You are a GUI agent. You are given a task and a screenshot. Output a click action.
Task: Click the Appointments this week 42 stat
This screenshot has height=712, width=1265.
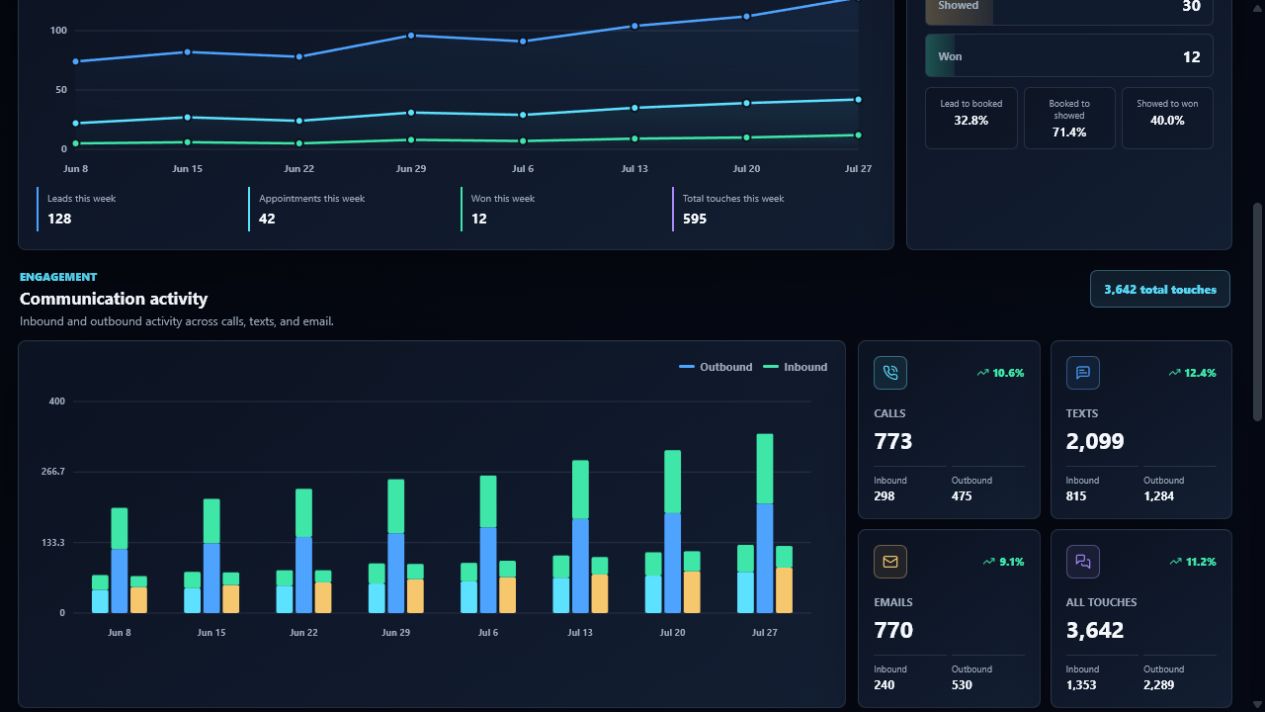point(350,209)
